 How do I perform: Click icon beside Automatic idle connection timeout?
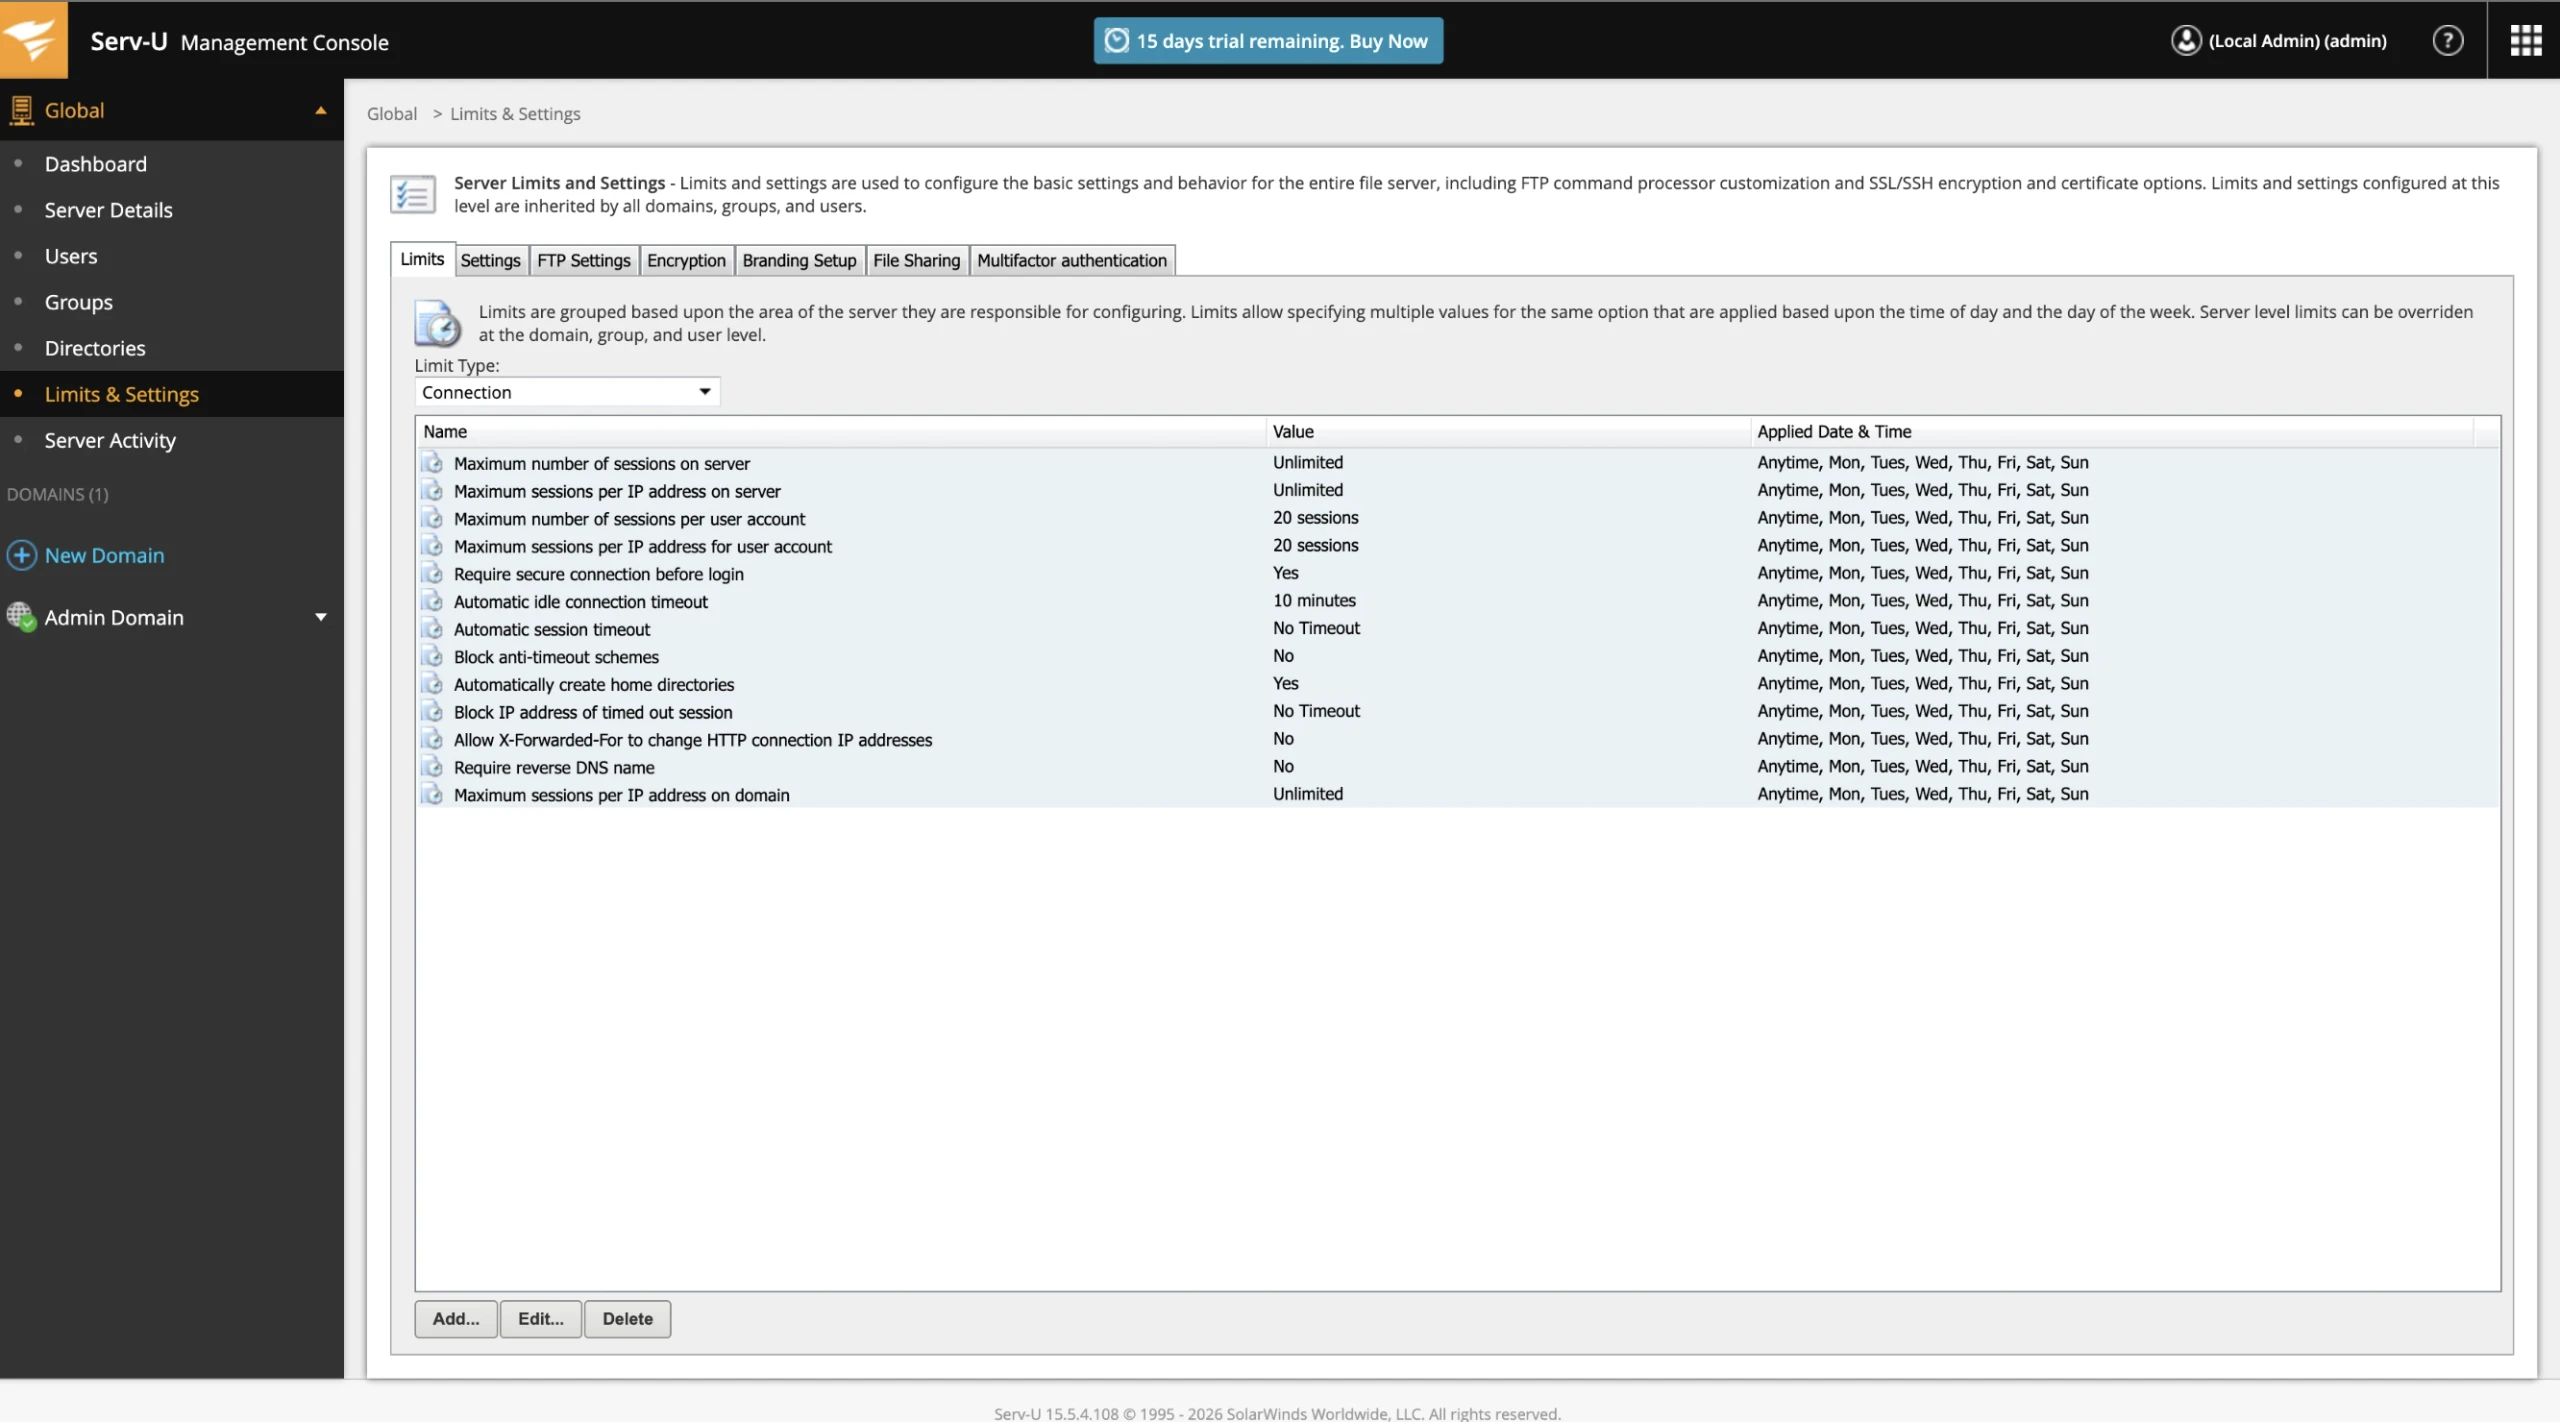coord(432,601)
